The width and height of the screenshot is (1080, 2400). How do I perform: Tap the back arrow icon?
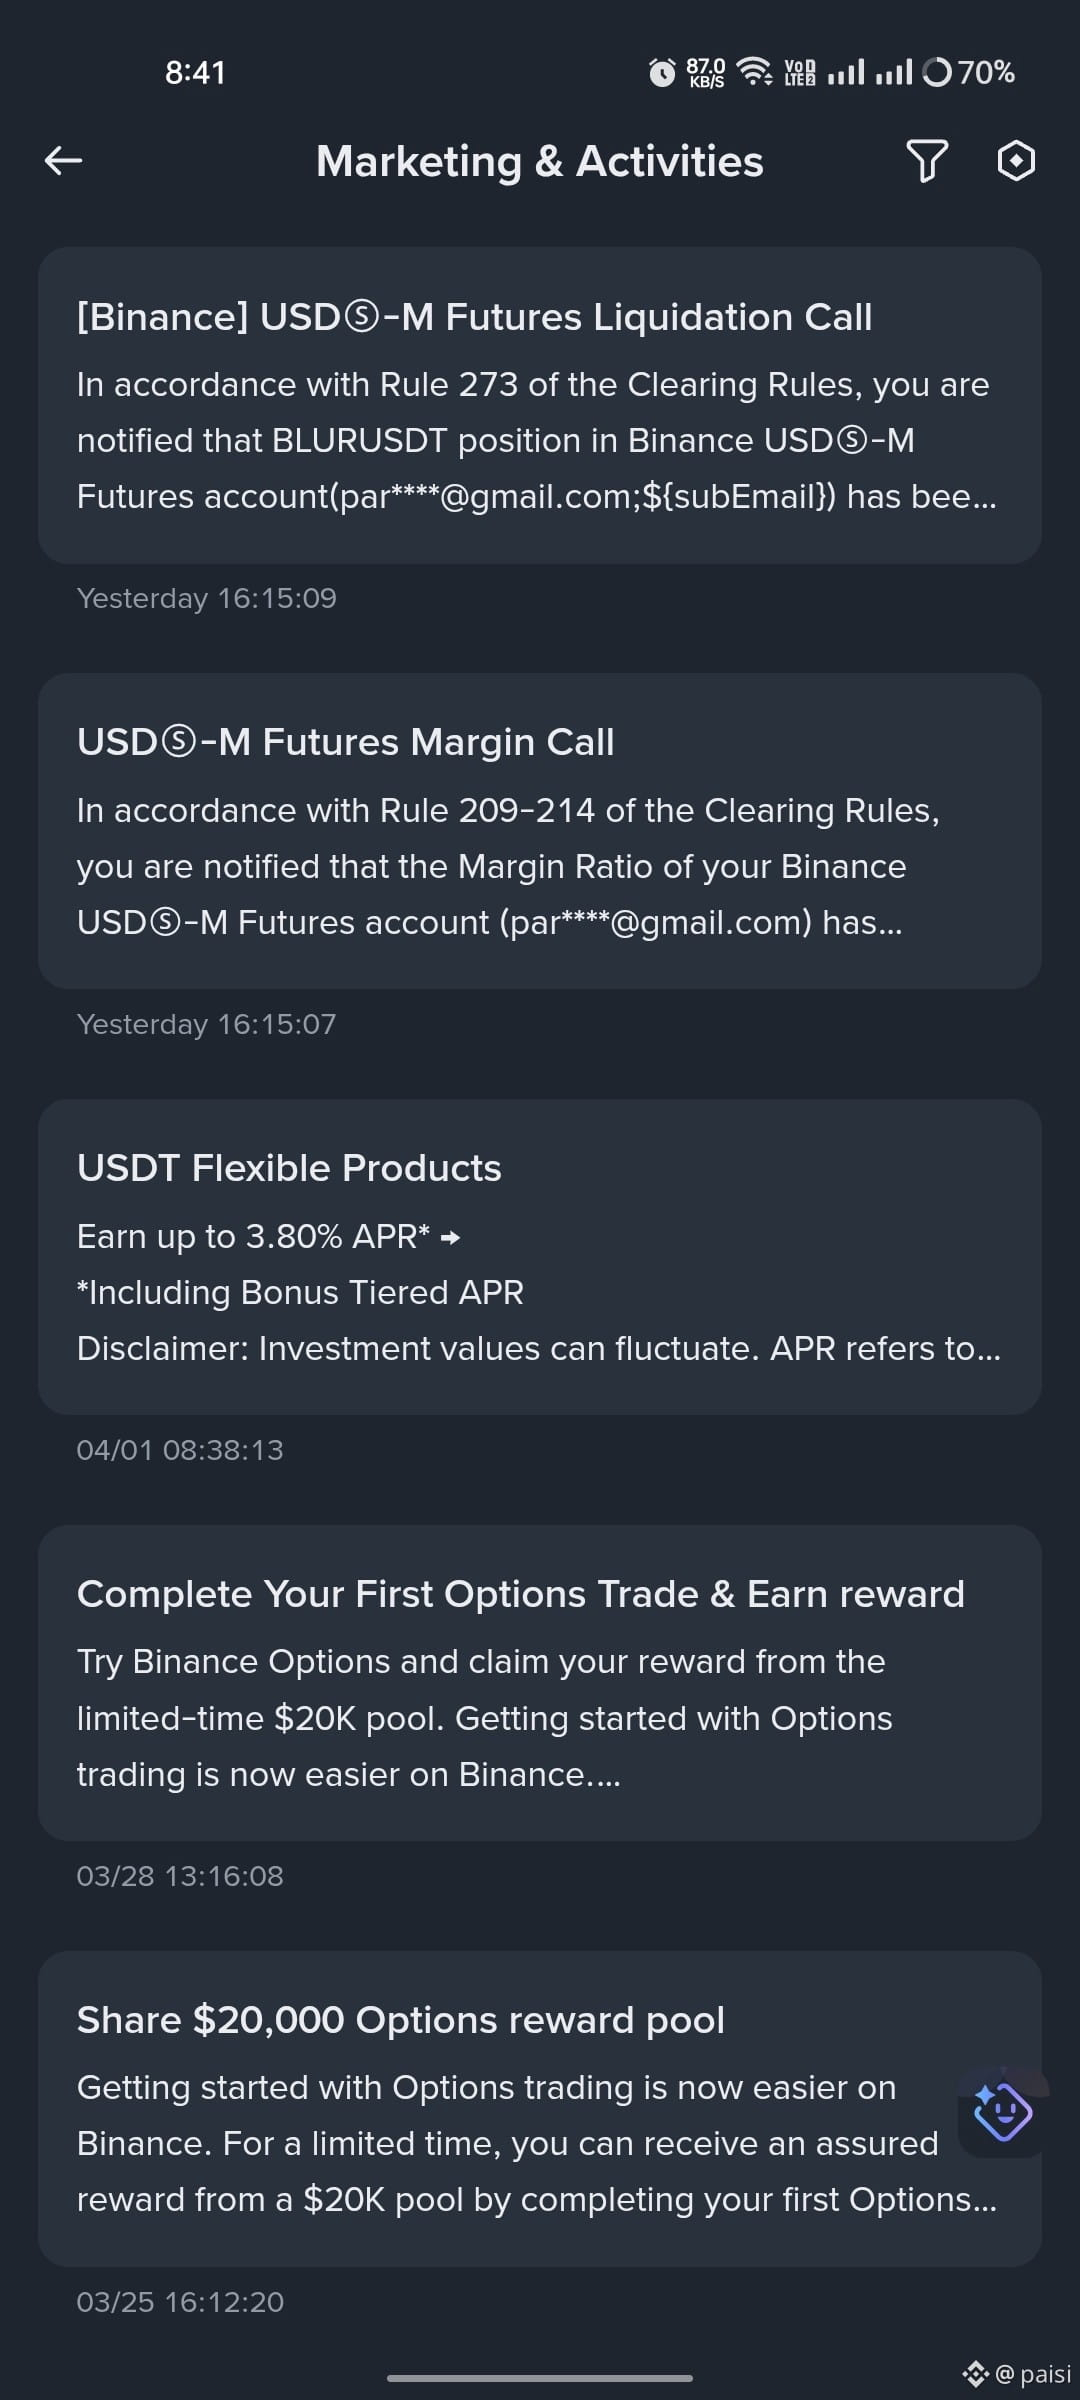[63, 161]
